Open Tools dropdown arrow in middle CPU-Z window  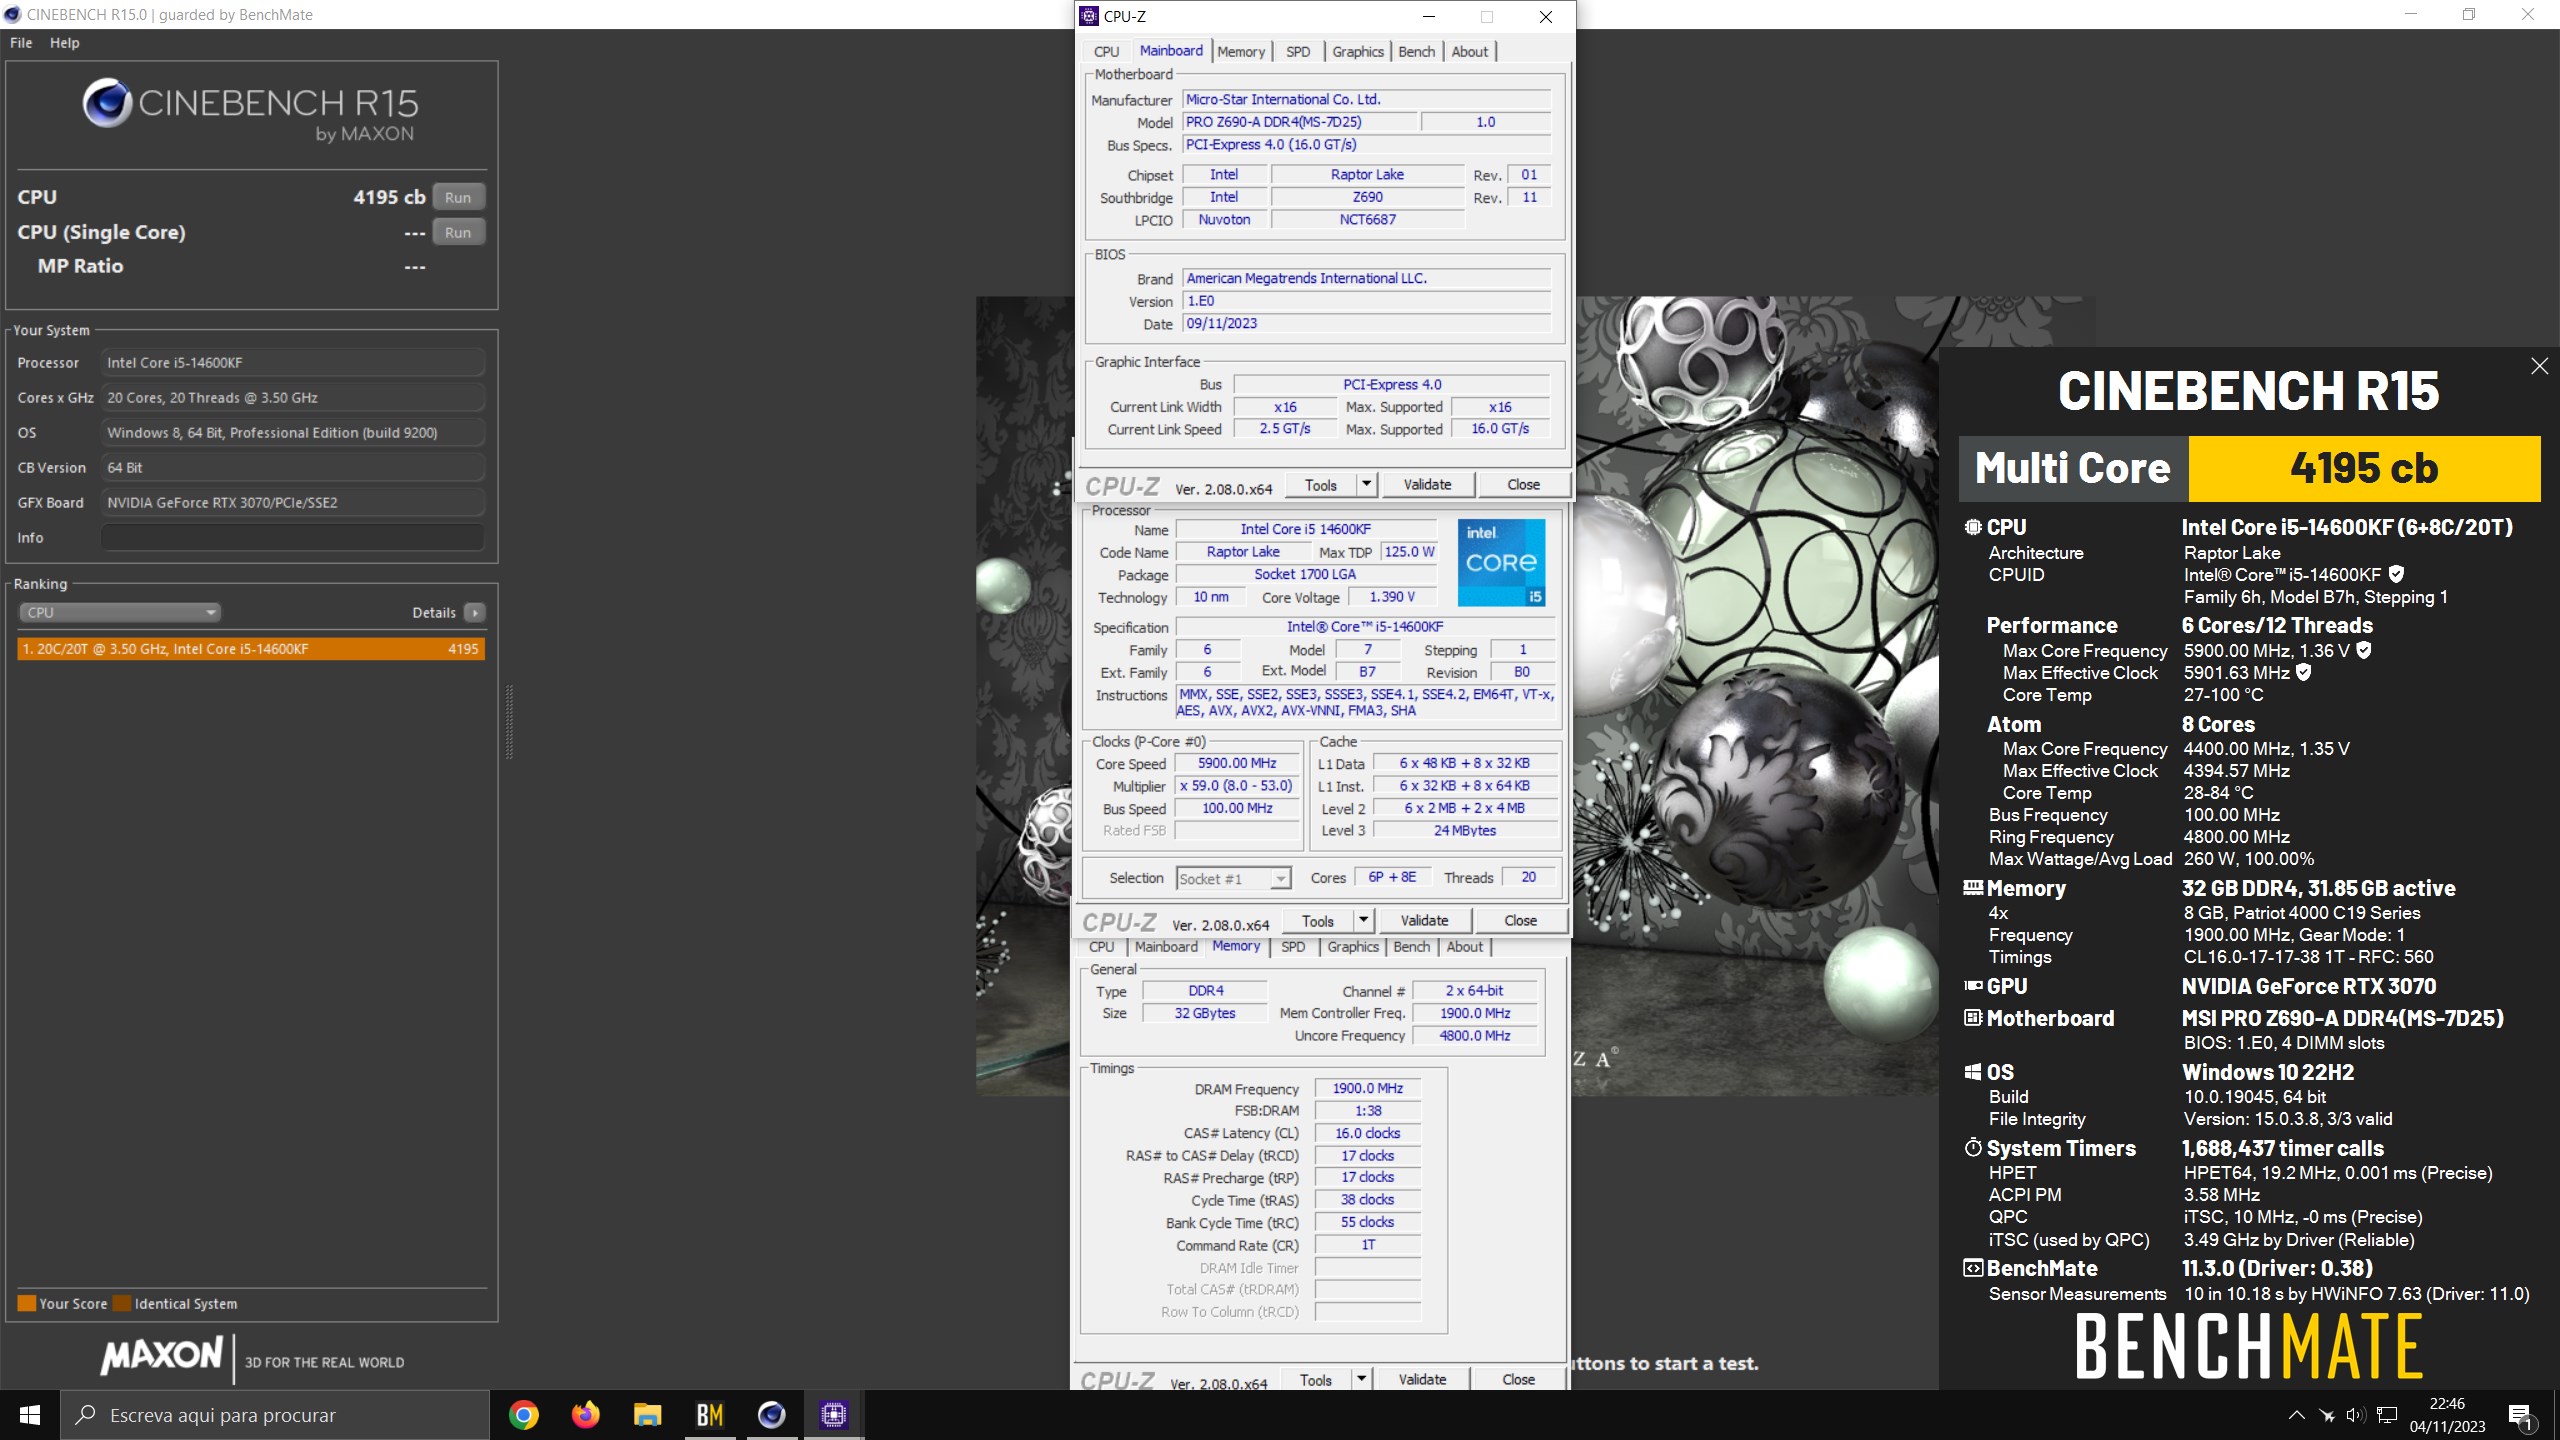(x=1363, y=920)
